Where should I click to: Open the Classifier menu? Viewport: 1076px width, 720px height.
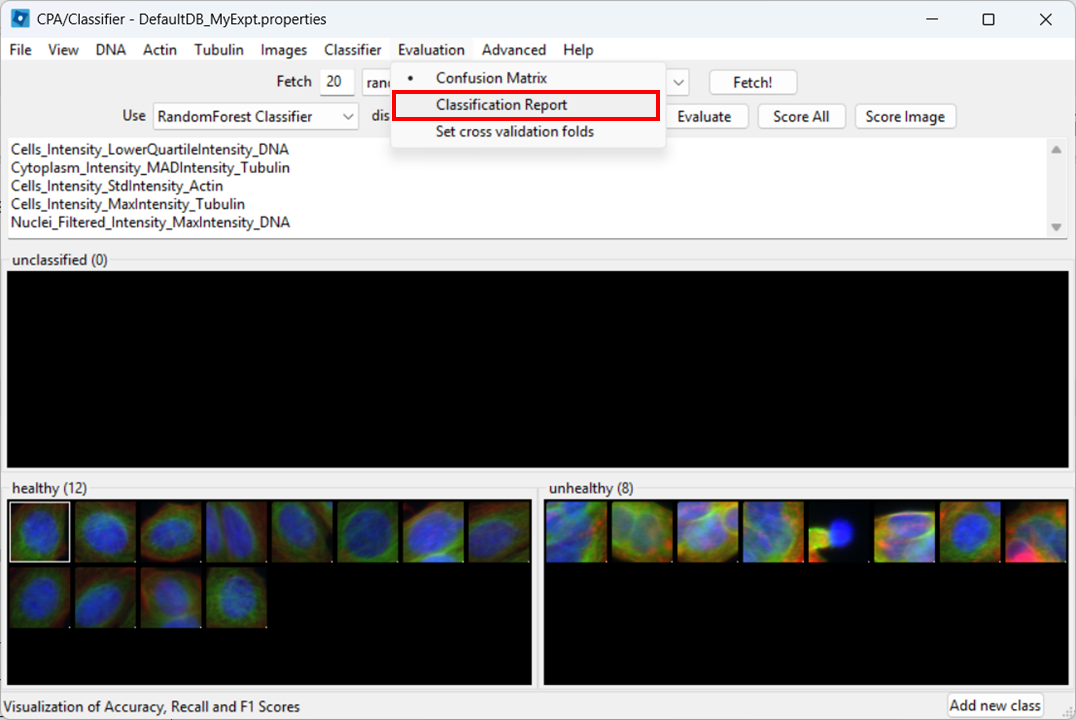click(x=352, y=49)
